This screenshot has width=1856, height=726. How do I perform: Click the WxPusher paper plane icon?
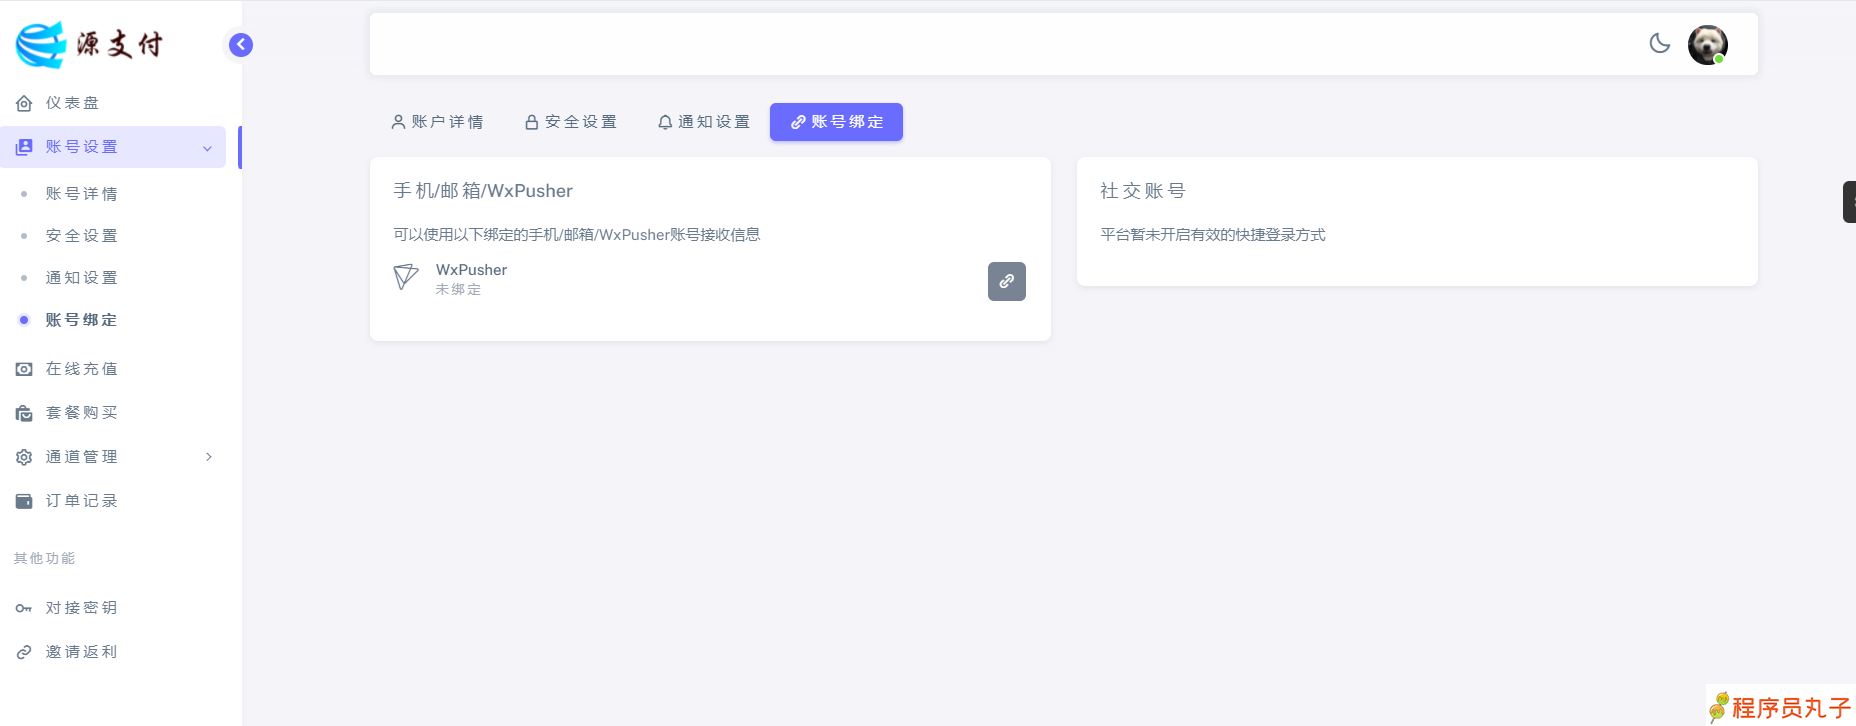(406, 277)
